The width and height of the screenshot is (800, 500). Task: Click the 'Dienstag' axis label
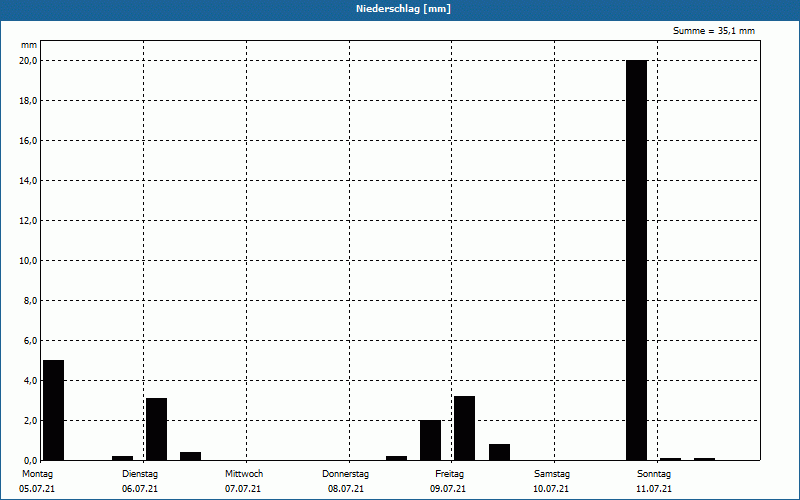(x=140, y=474)
